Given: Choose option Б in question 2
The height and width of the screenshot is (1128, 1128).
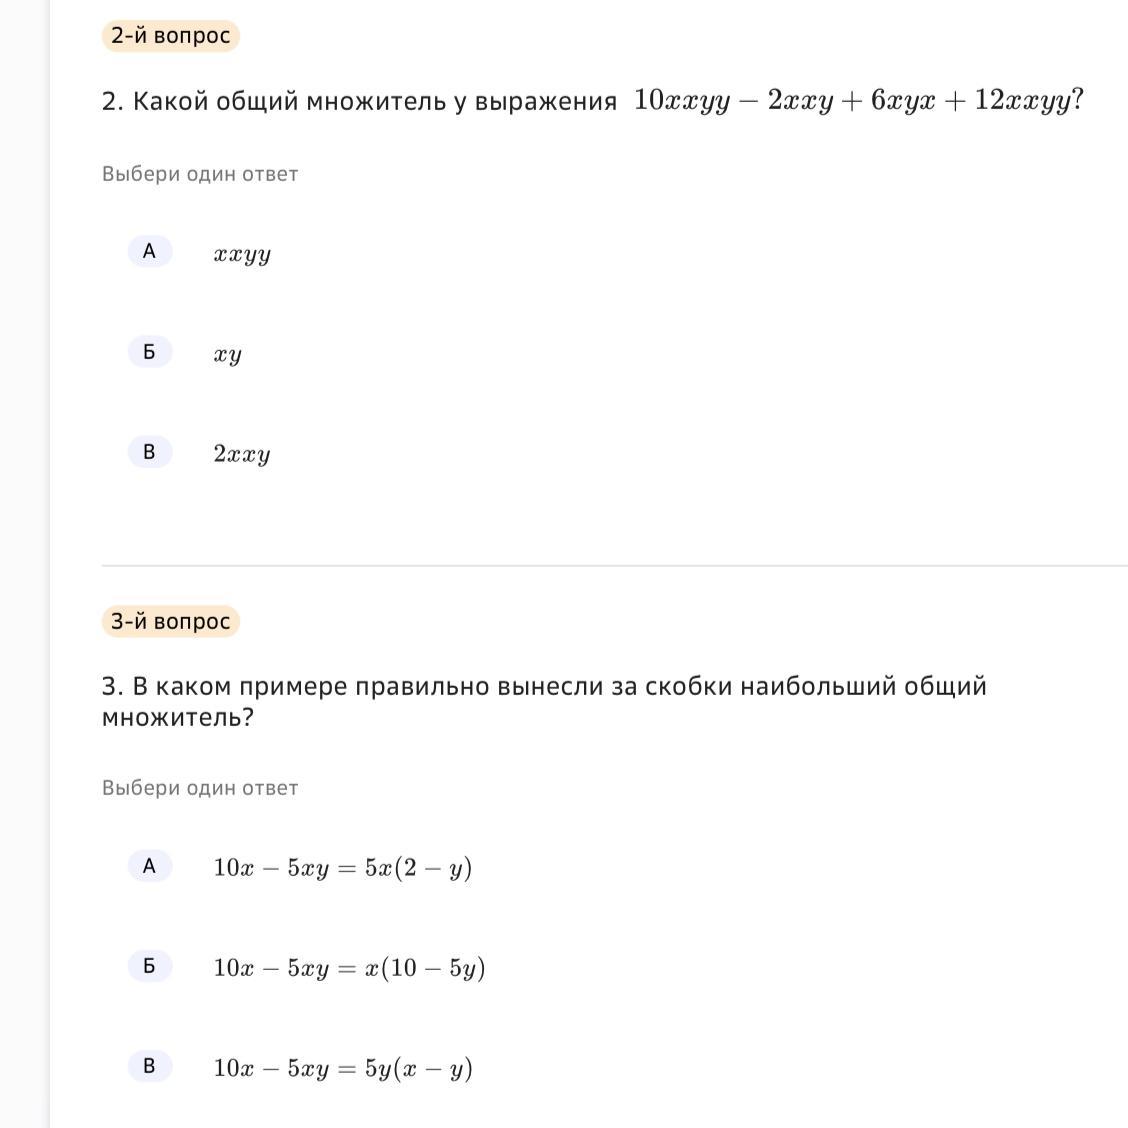Looking at the screenshot, I should (149, 352).
